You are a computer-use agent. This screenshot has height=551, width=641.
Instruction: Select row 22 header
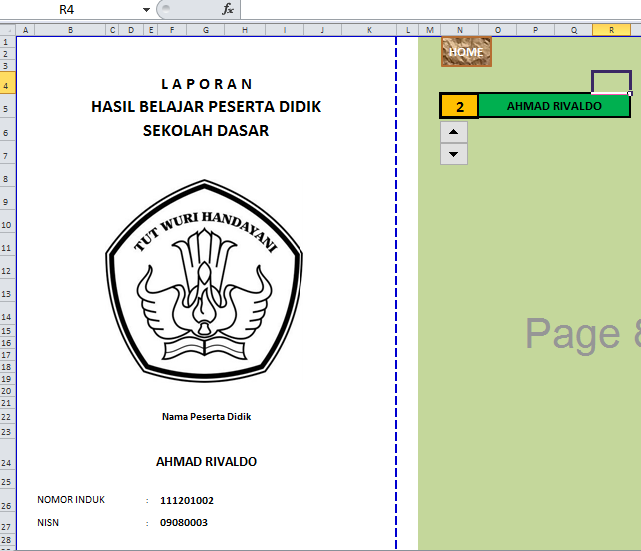click(7, 417)
